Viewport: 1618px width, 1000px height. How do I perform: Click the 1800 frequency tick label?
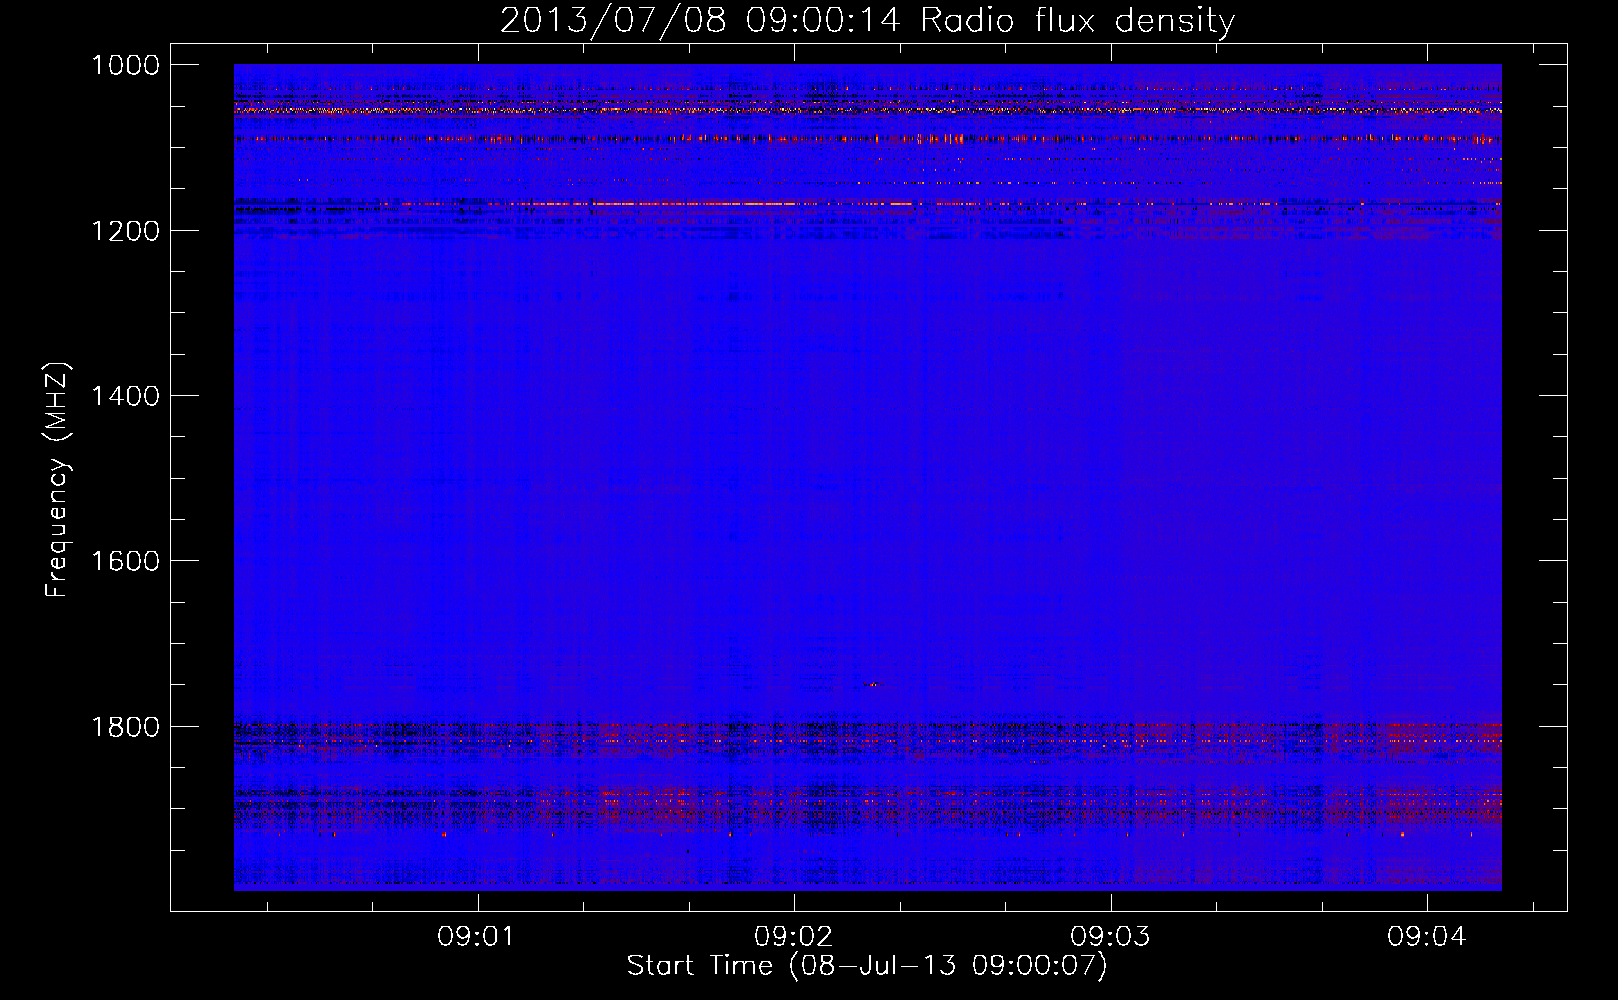pos(125,726)
